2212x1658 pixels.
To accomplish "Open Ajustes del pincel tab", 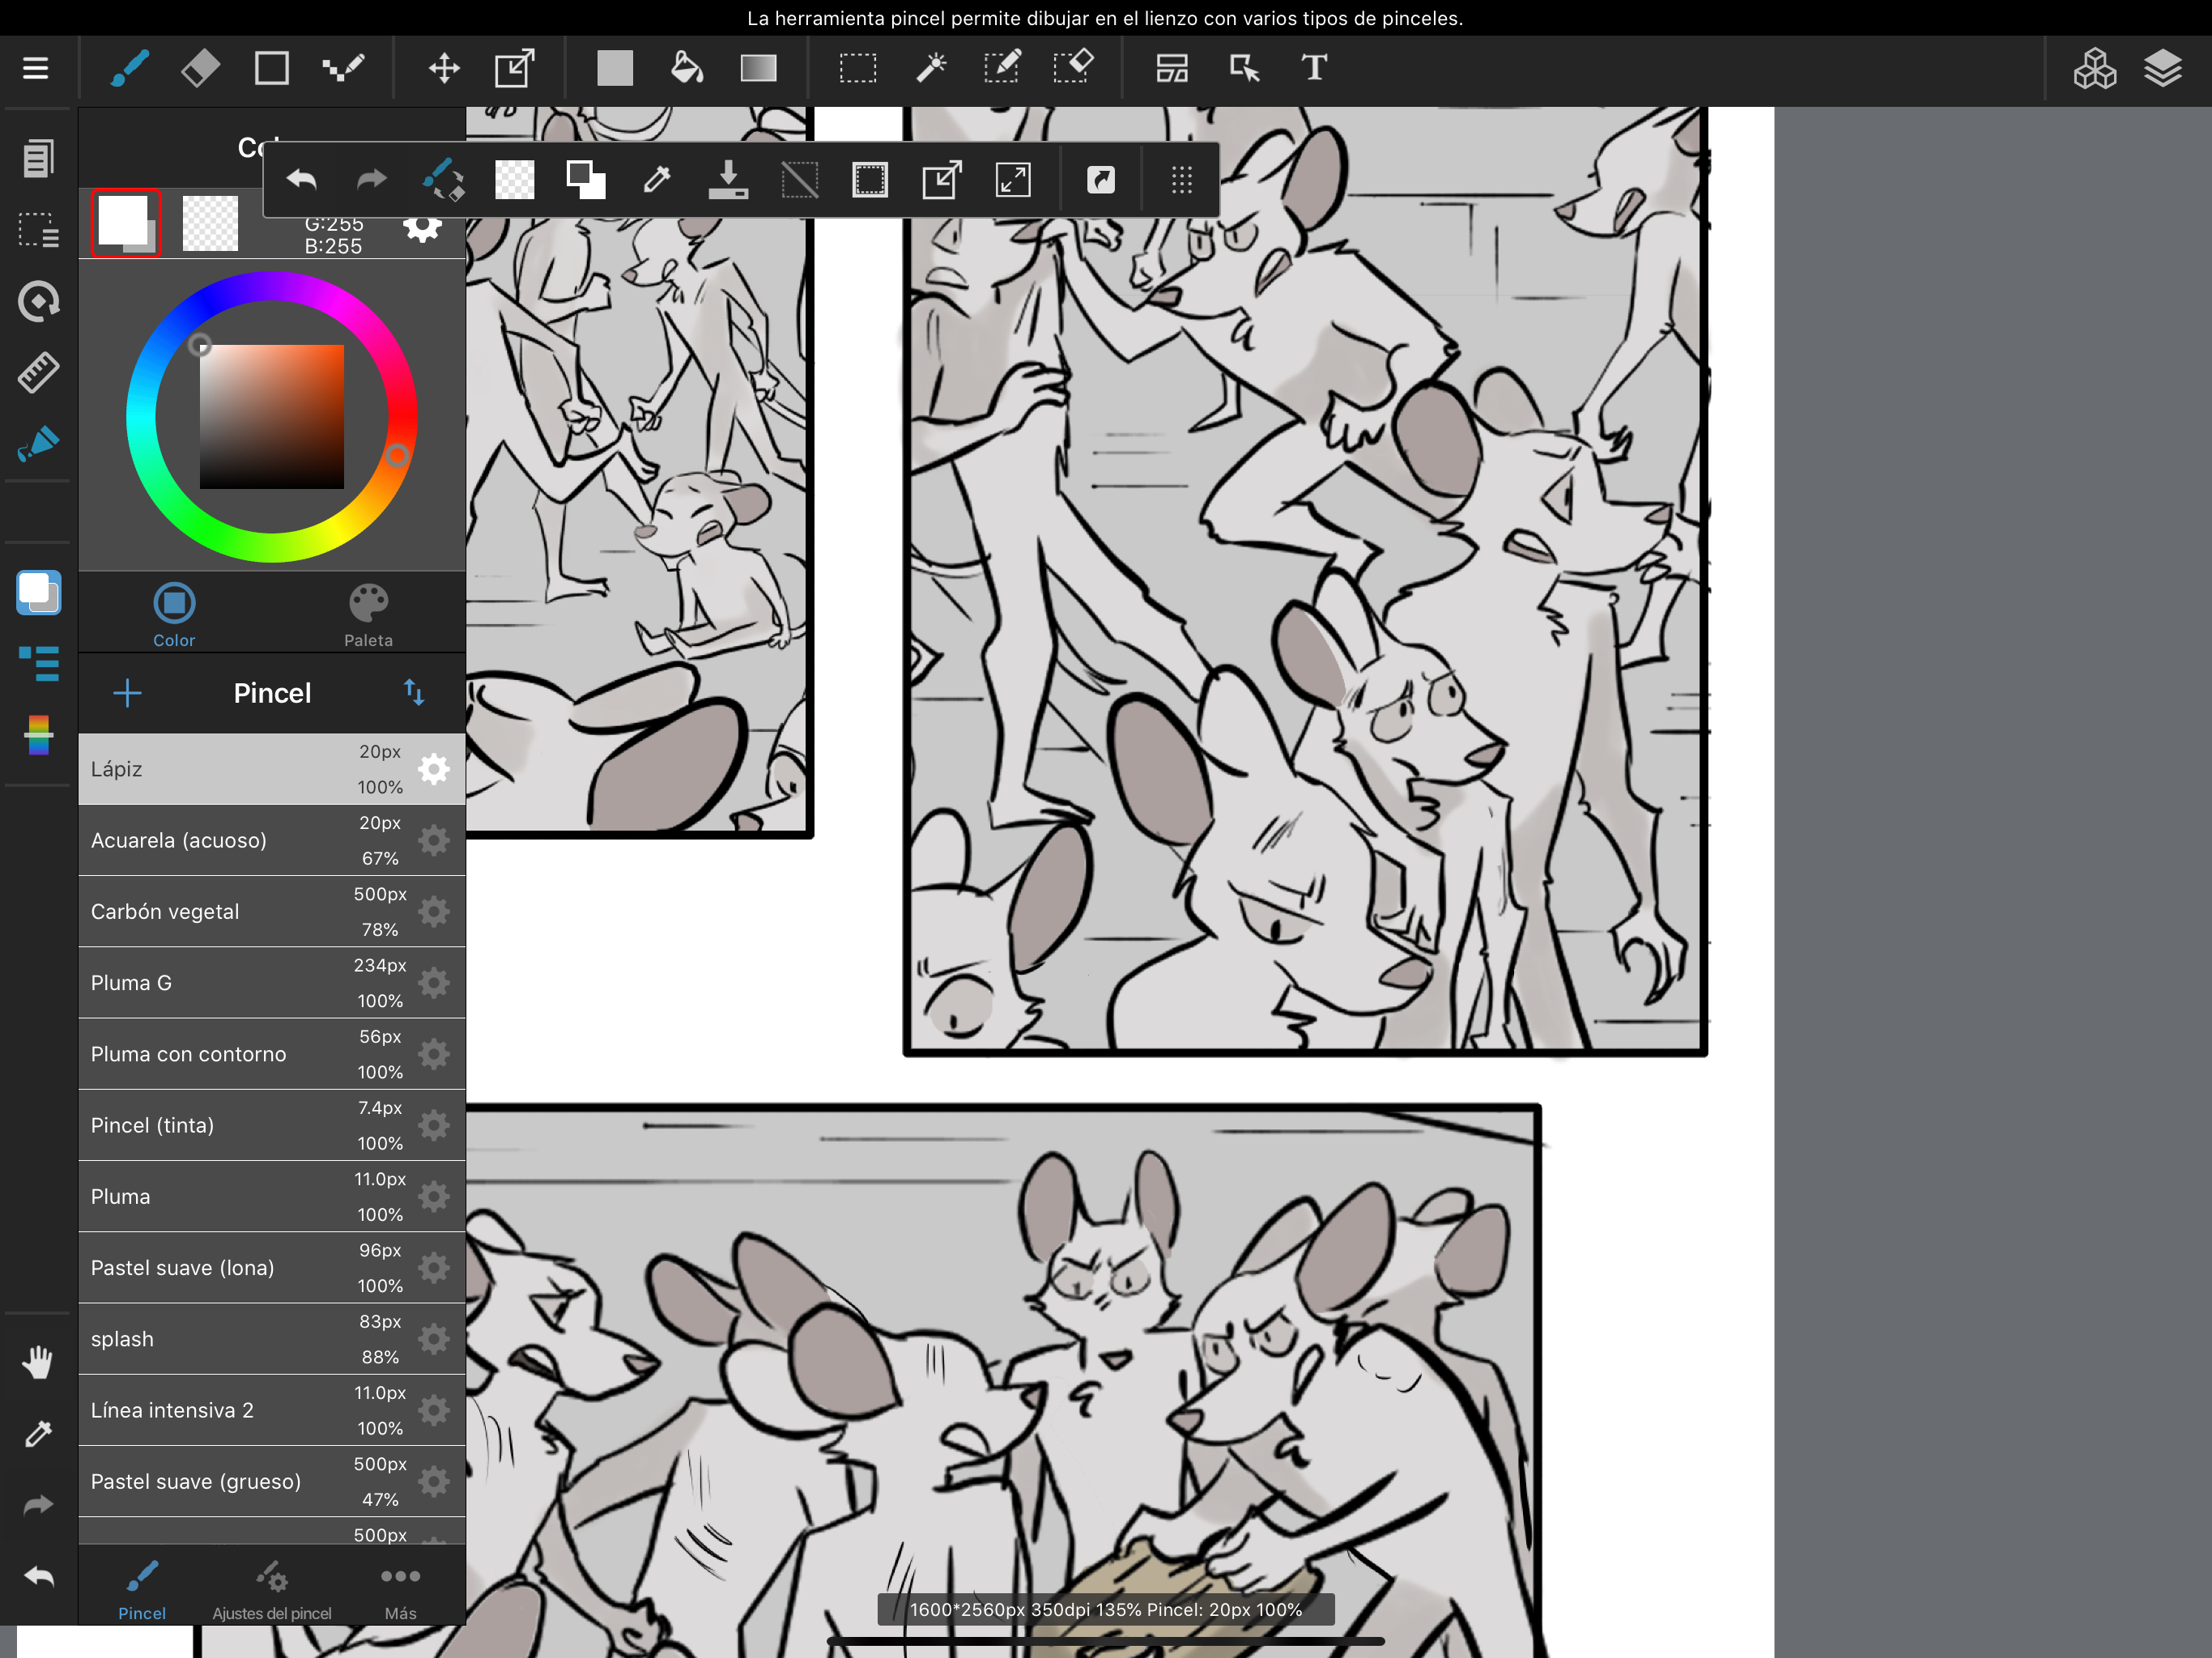I will 271,1590.
